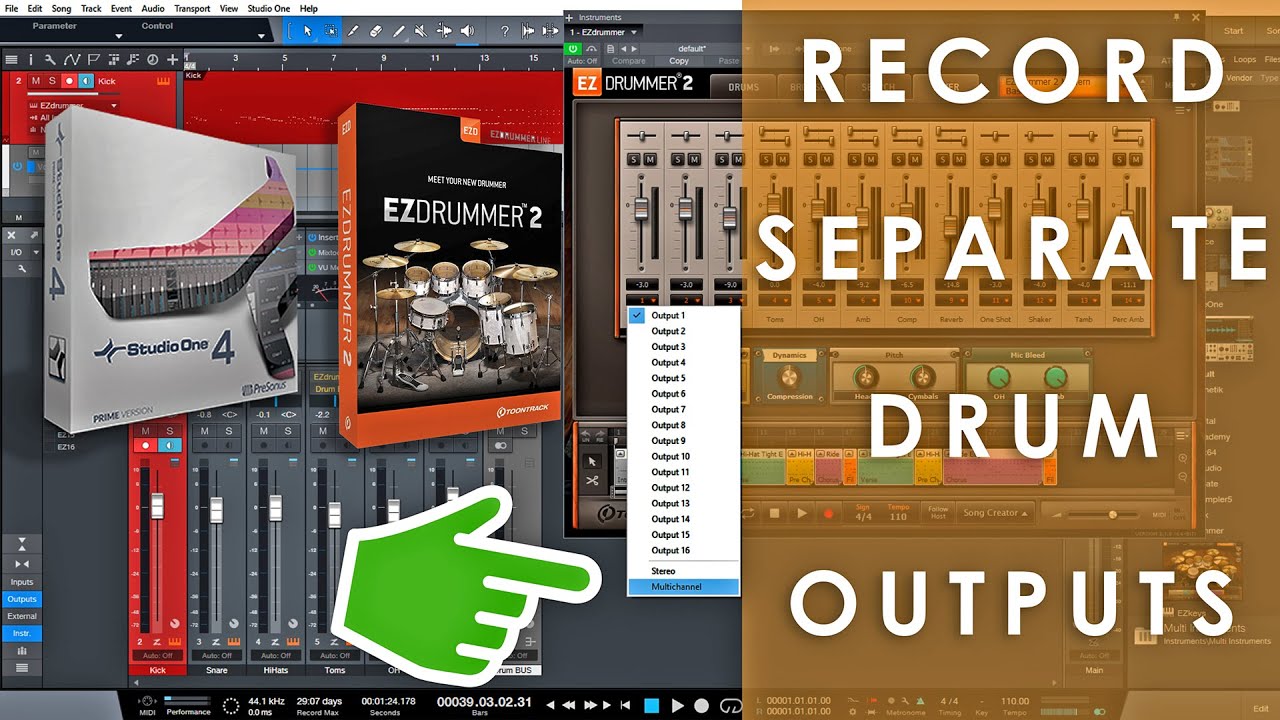Screen dimensions: 1280x720
Task: Open the Song Creator dropdown
Action: point(995,513)
